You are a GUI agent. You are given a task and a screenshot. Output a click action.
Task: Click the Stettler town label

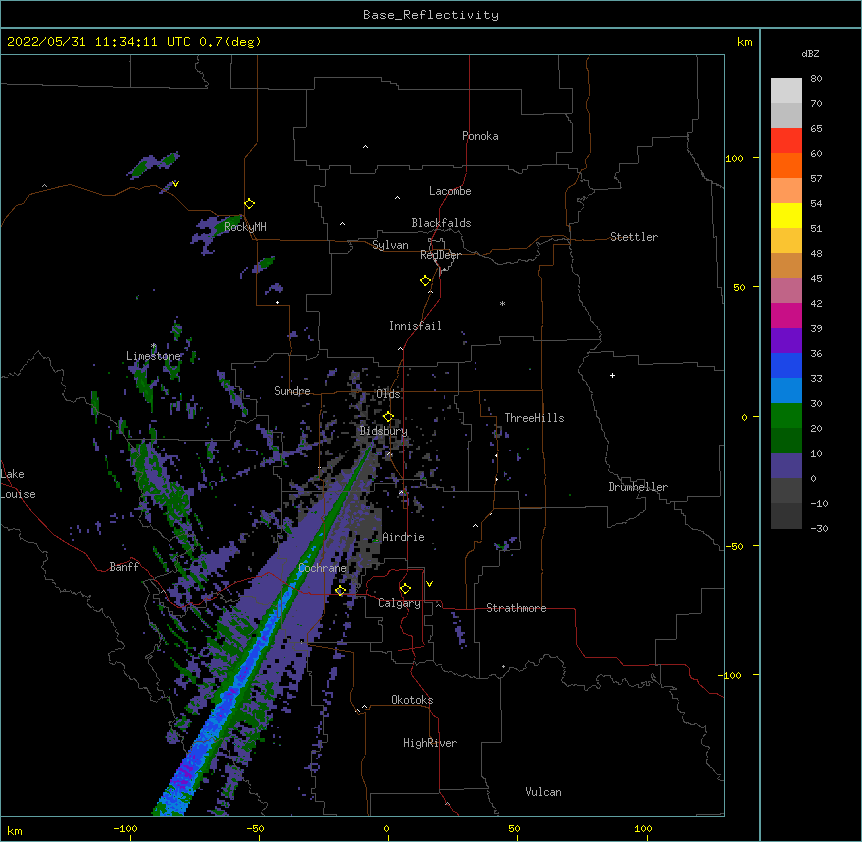coord(634,237)
